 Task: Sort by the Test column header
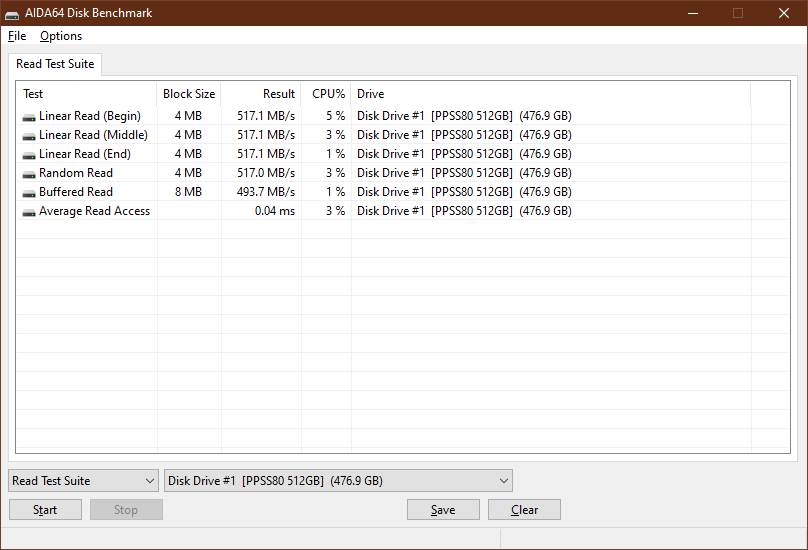click(x=87, y=94)
